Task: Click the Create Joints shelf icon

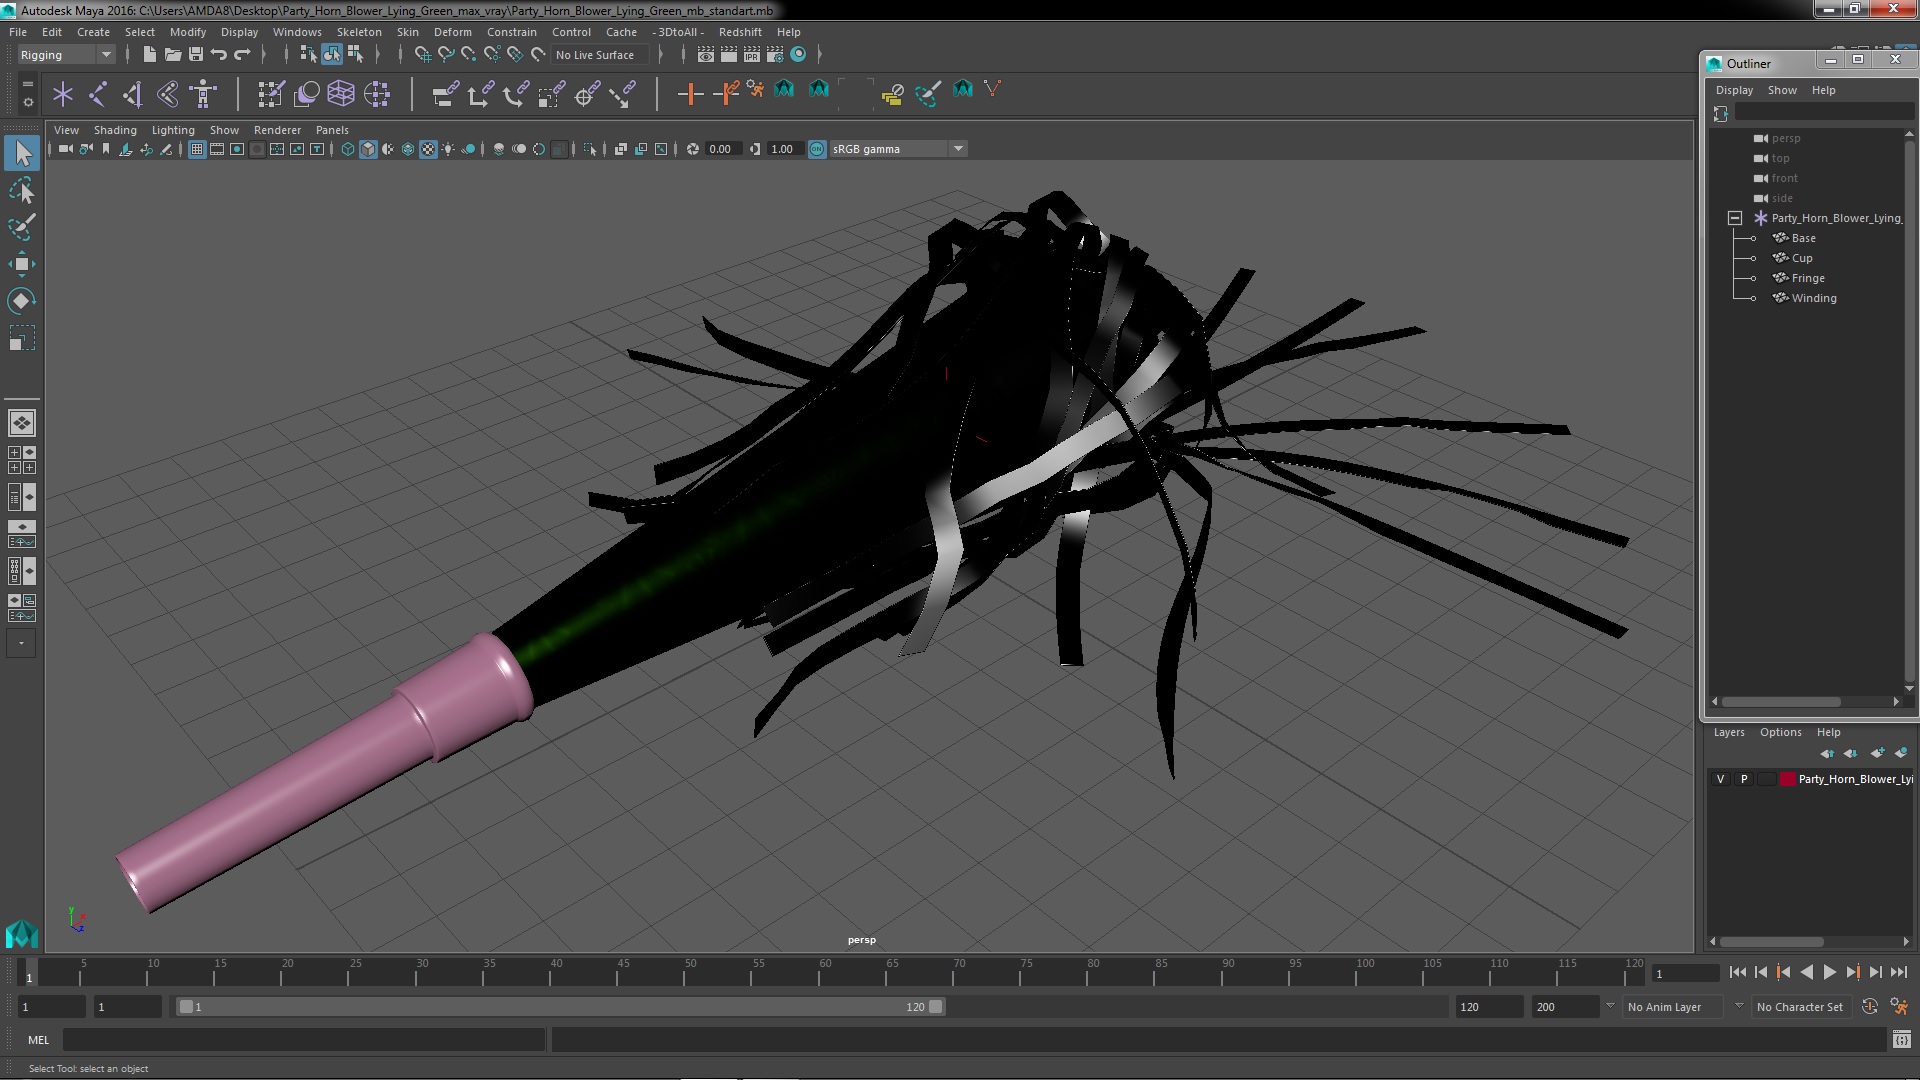Action: 98,94
